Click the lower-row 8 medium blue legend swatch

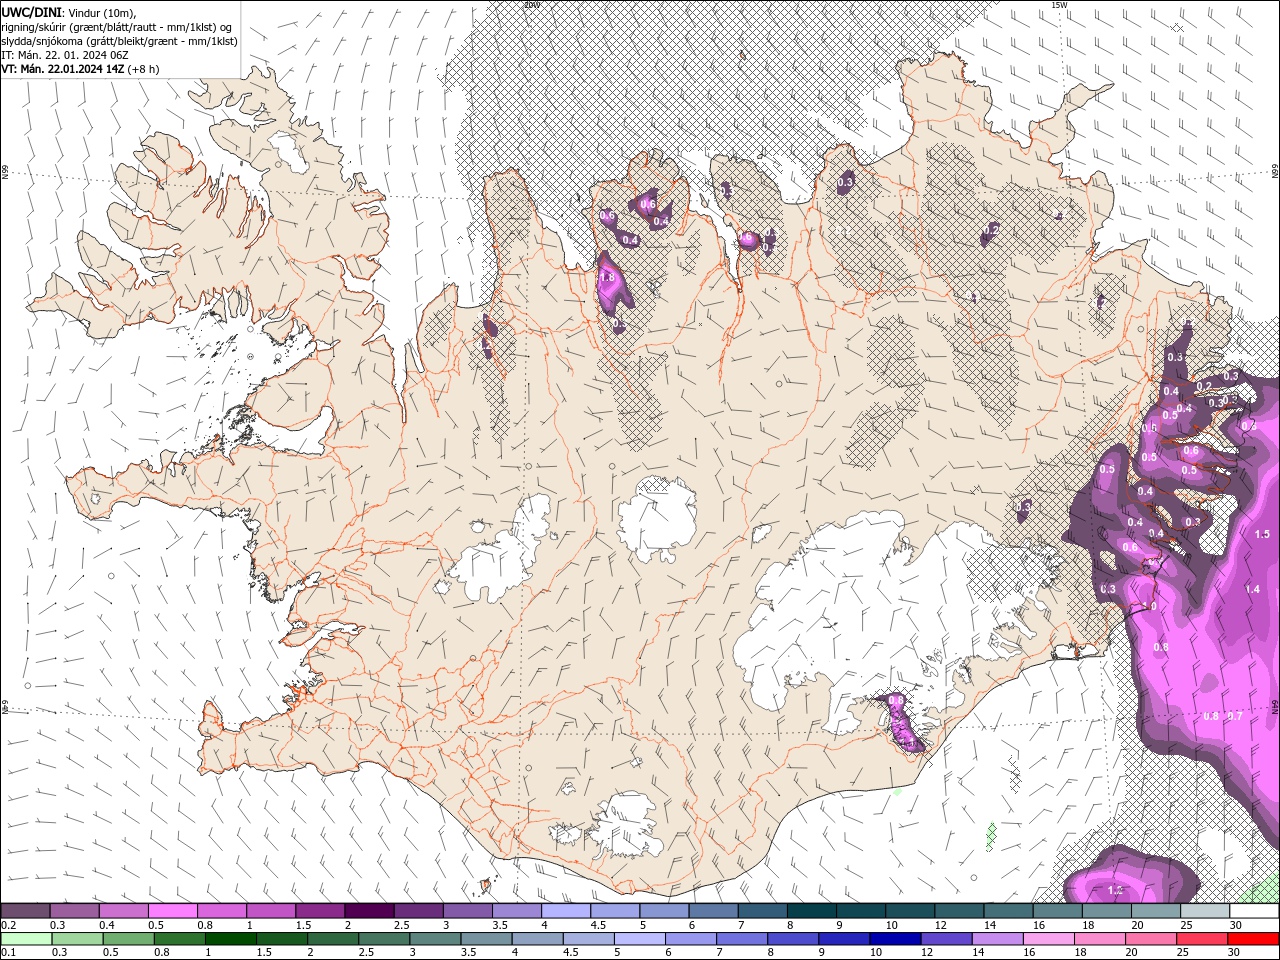793,939
